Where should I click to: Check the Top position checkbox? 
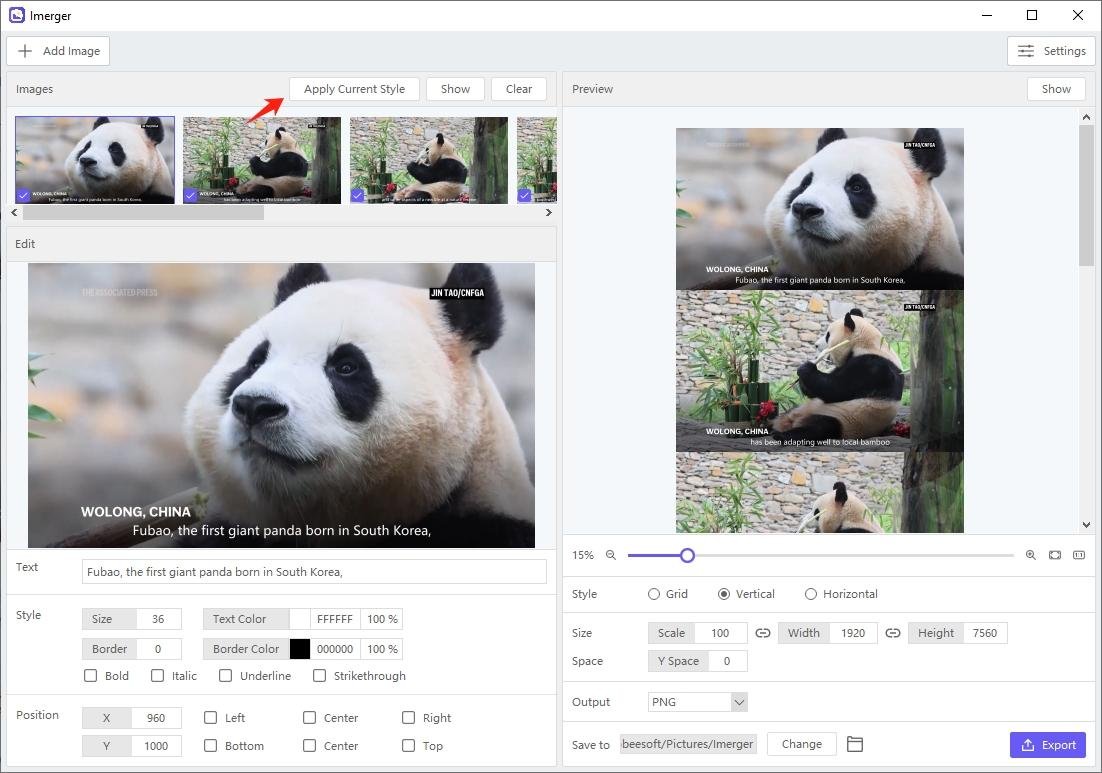click(408, 746)
